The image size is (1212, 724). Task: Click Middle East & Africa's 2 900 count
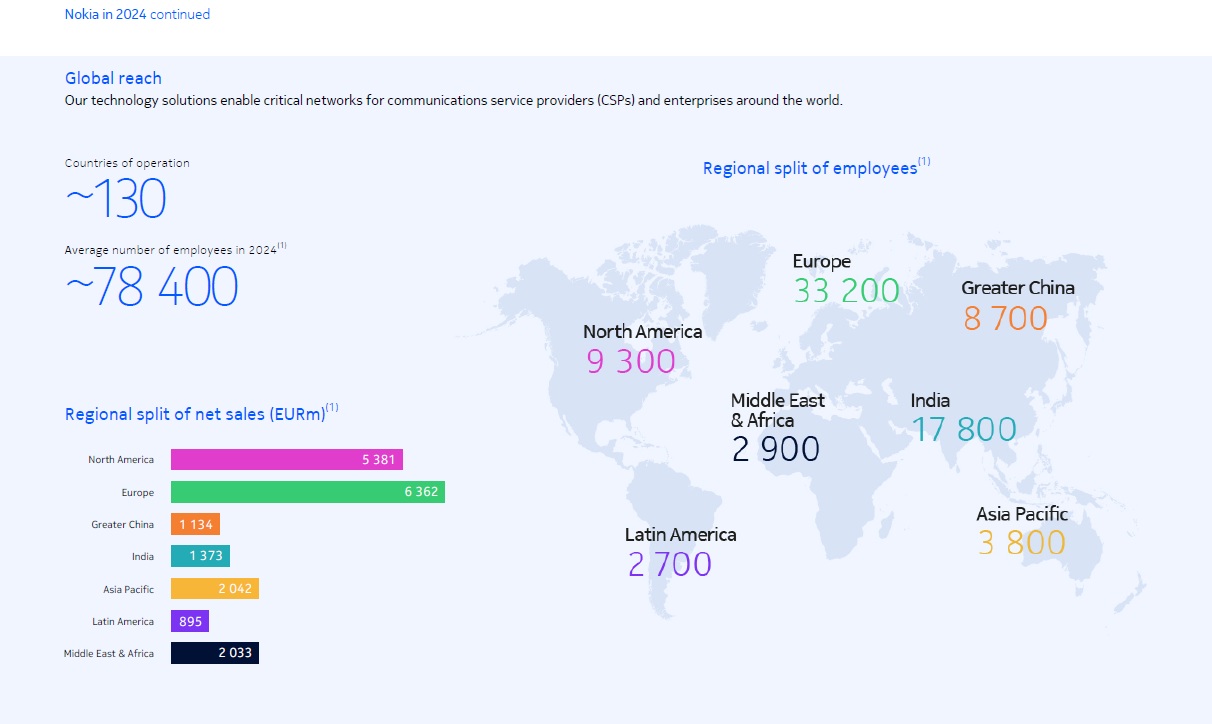[x=775, y=449]
